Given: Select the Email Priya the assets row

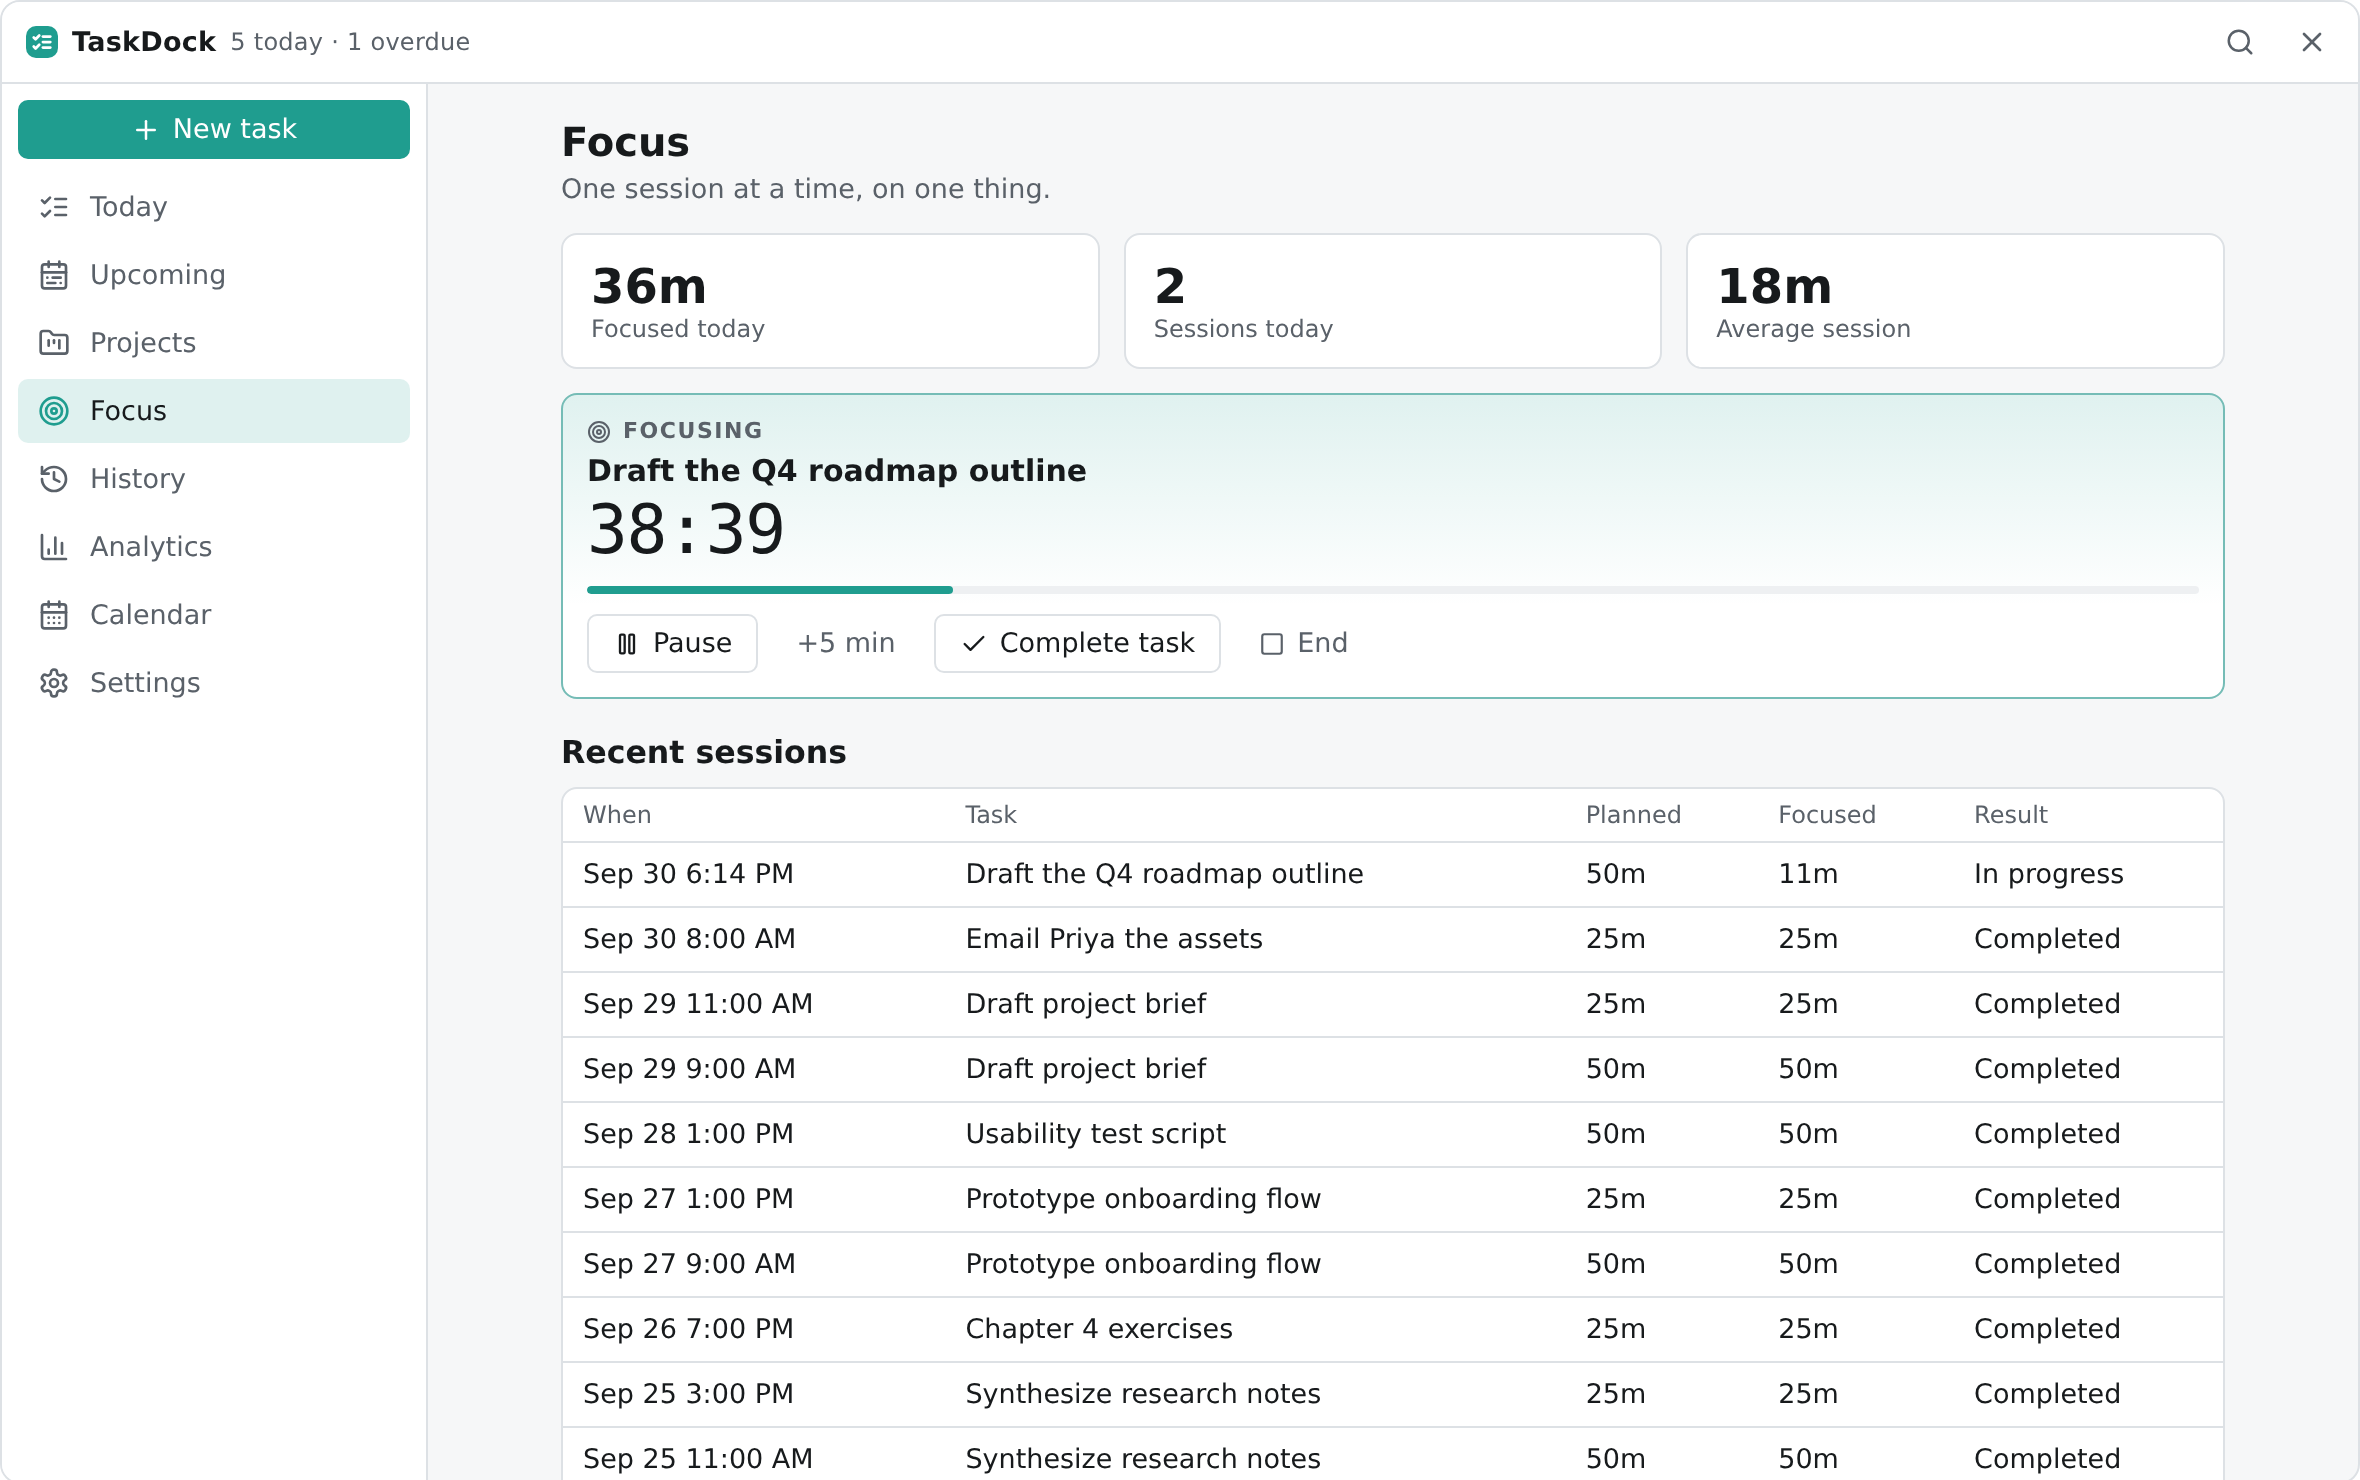Looking at the screenshot, I should (x=1393, y=939).
